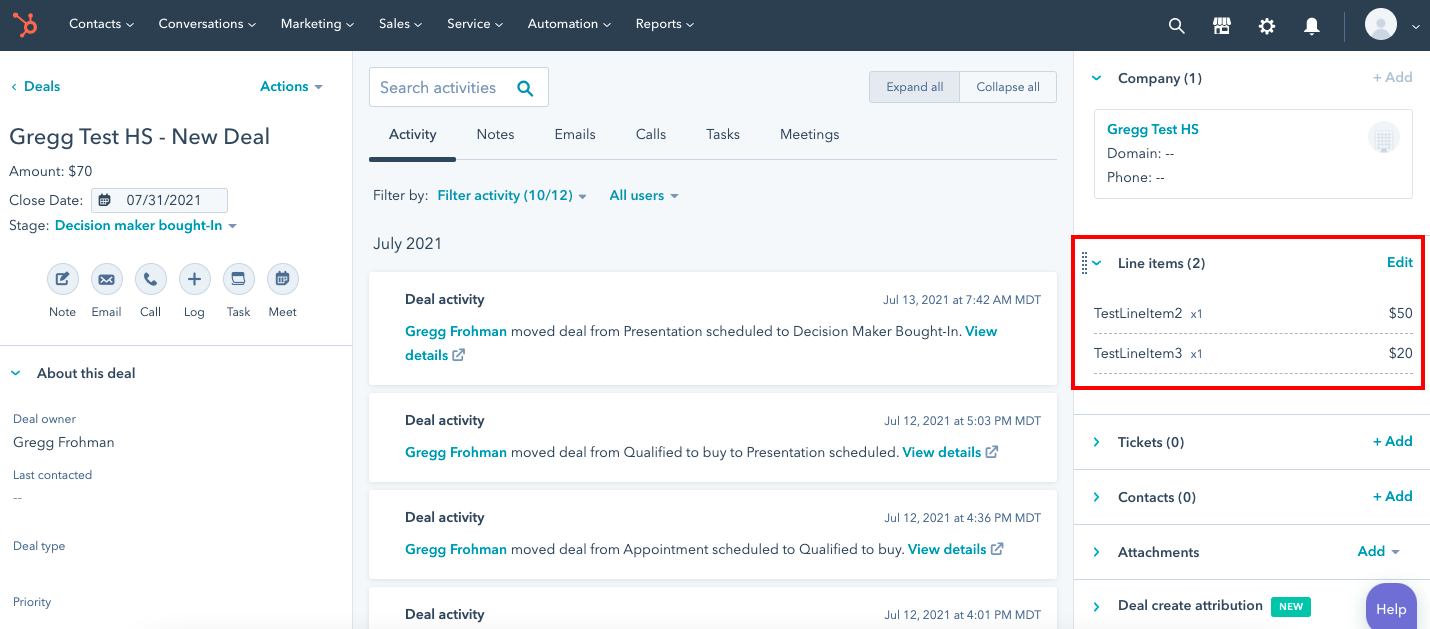
Task: Switch to the Calls tab
Action: coord(651,134)
